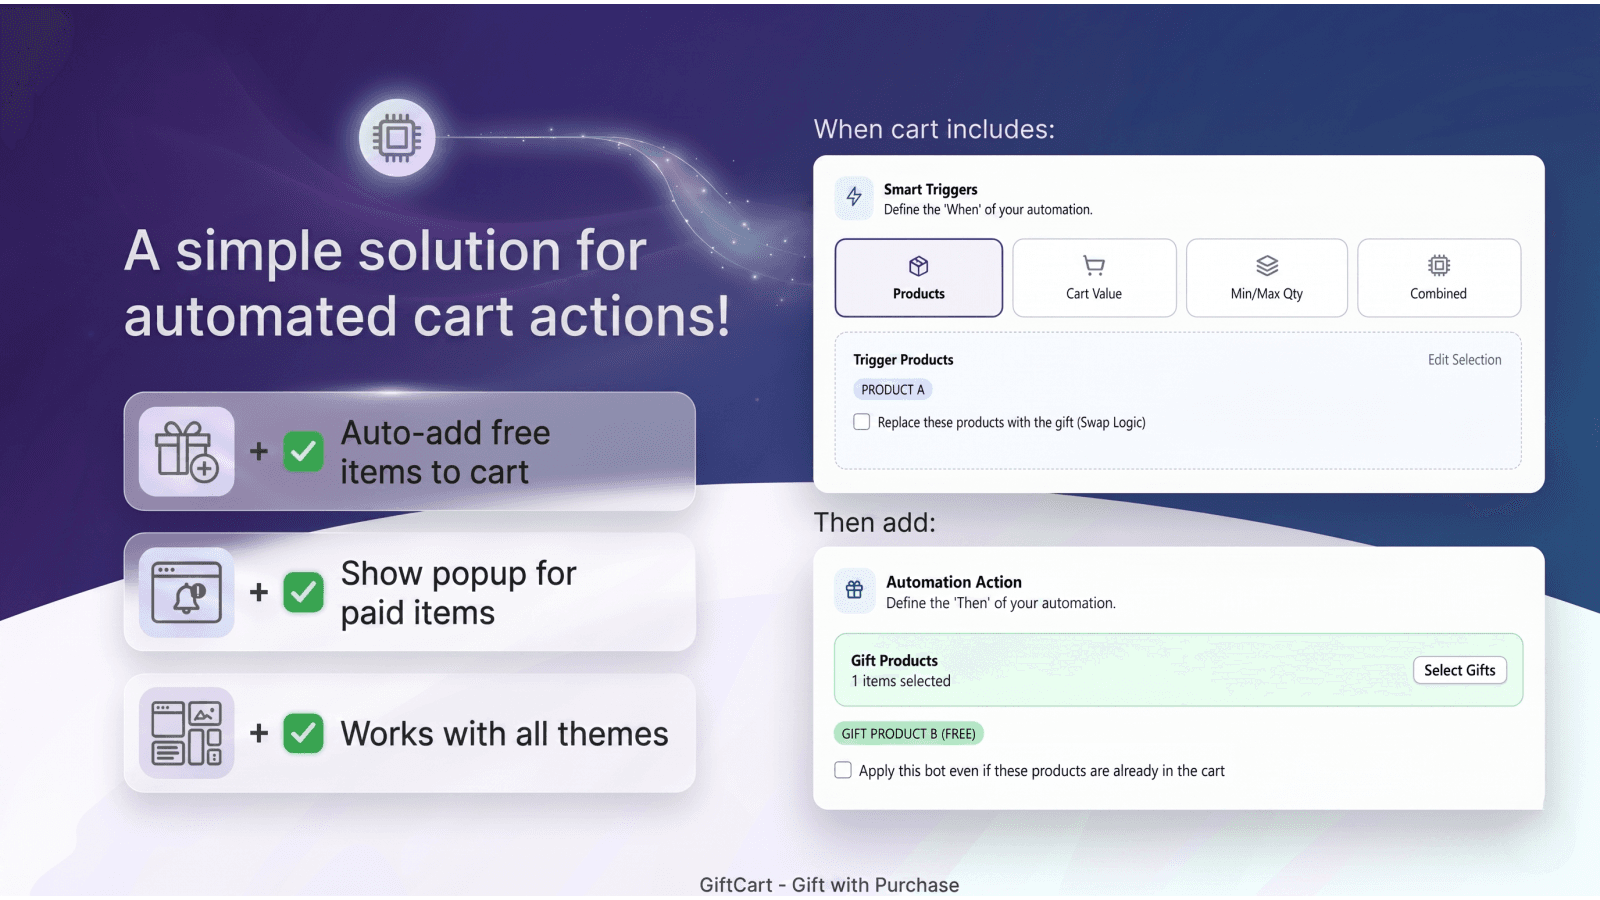Switch to the Cart Value trigger
Image resolution: width=1600 pixels, height=900 pixels.
(x=1094, y=278)
